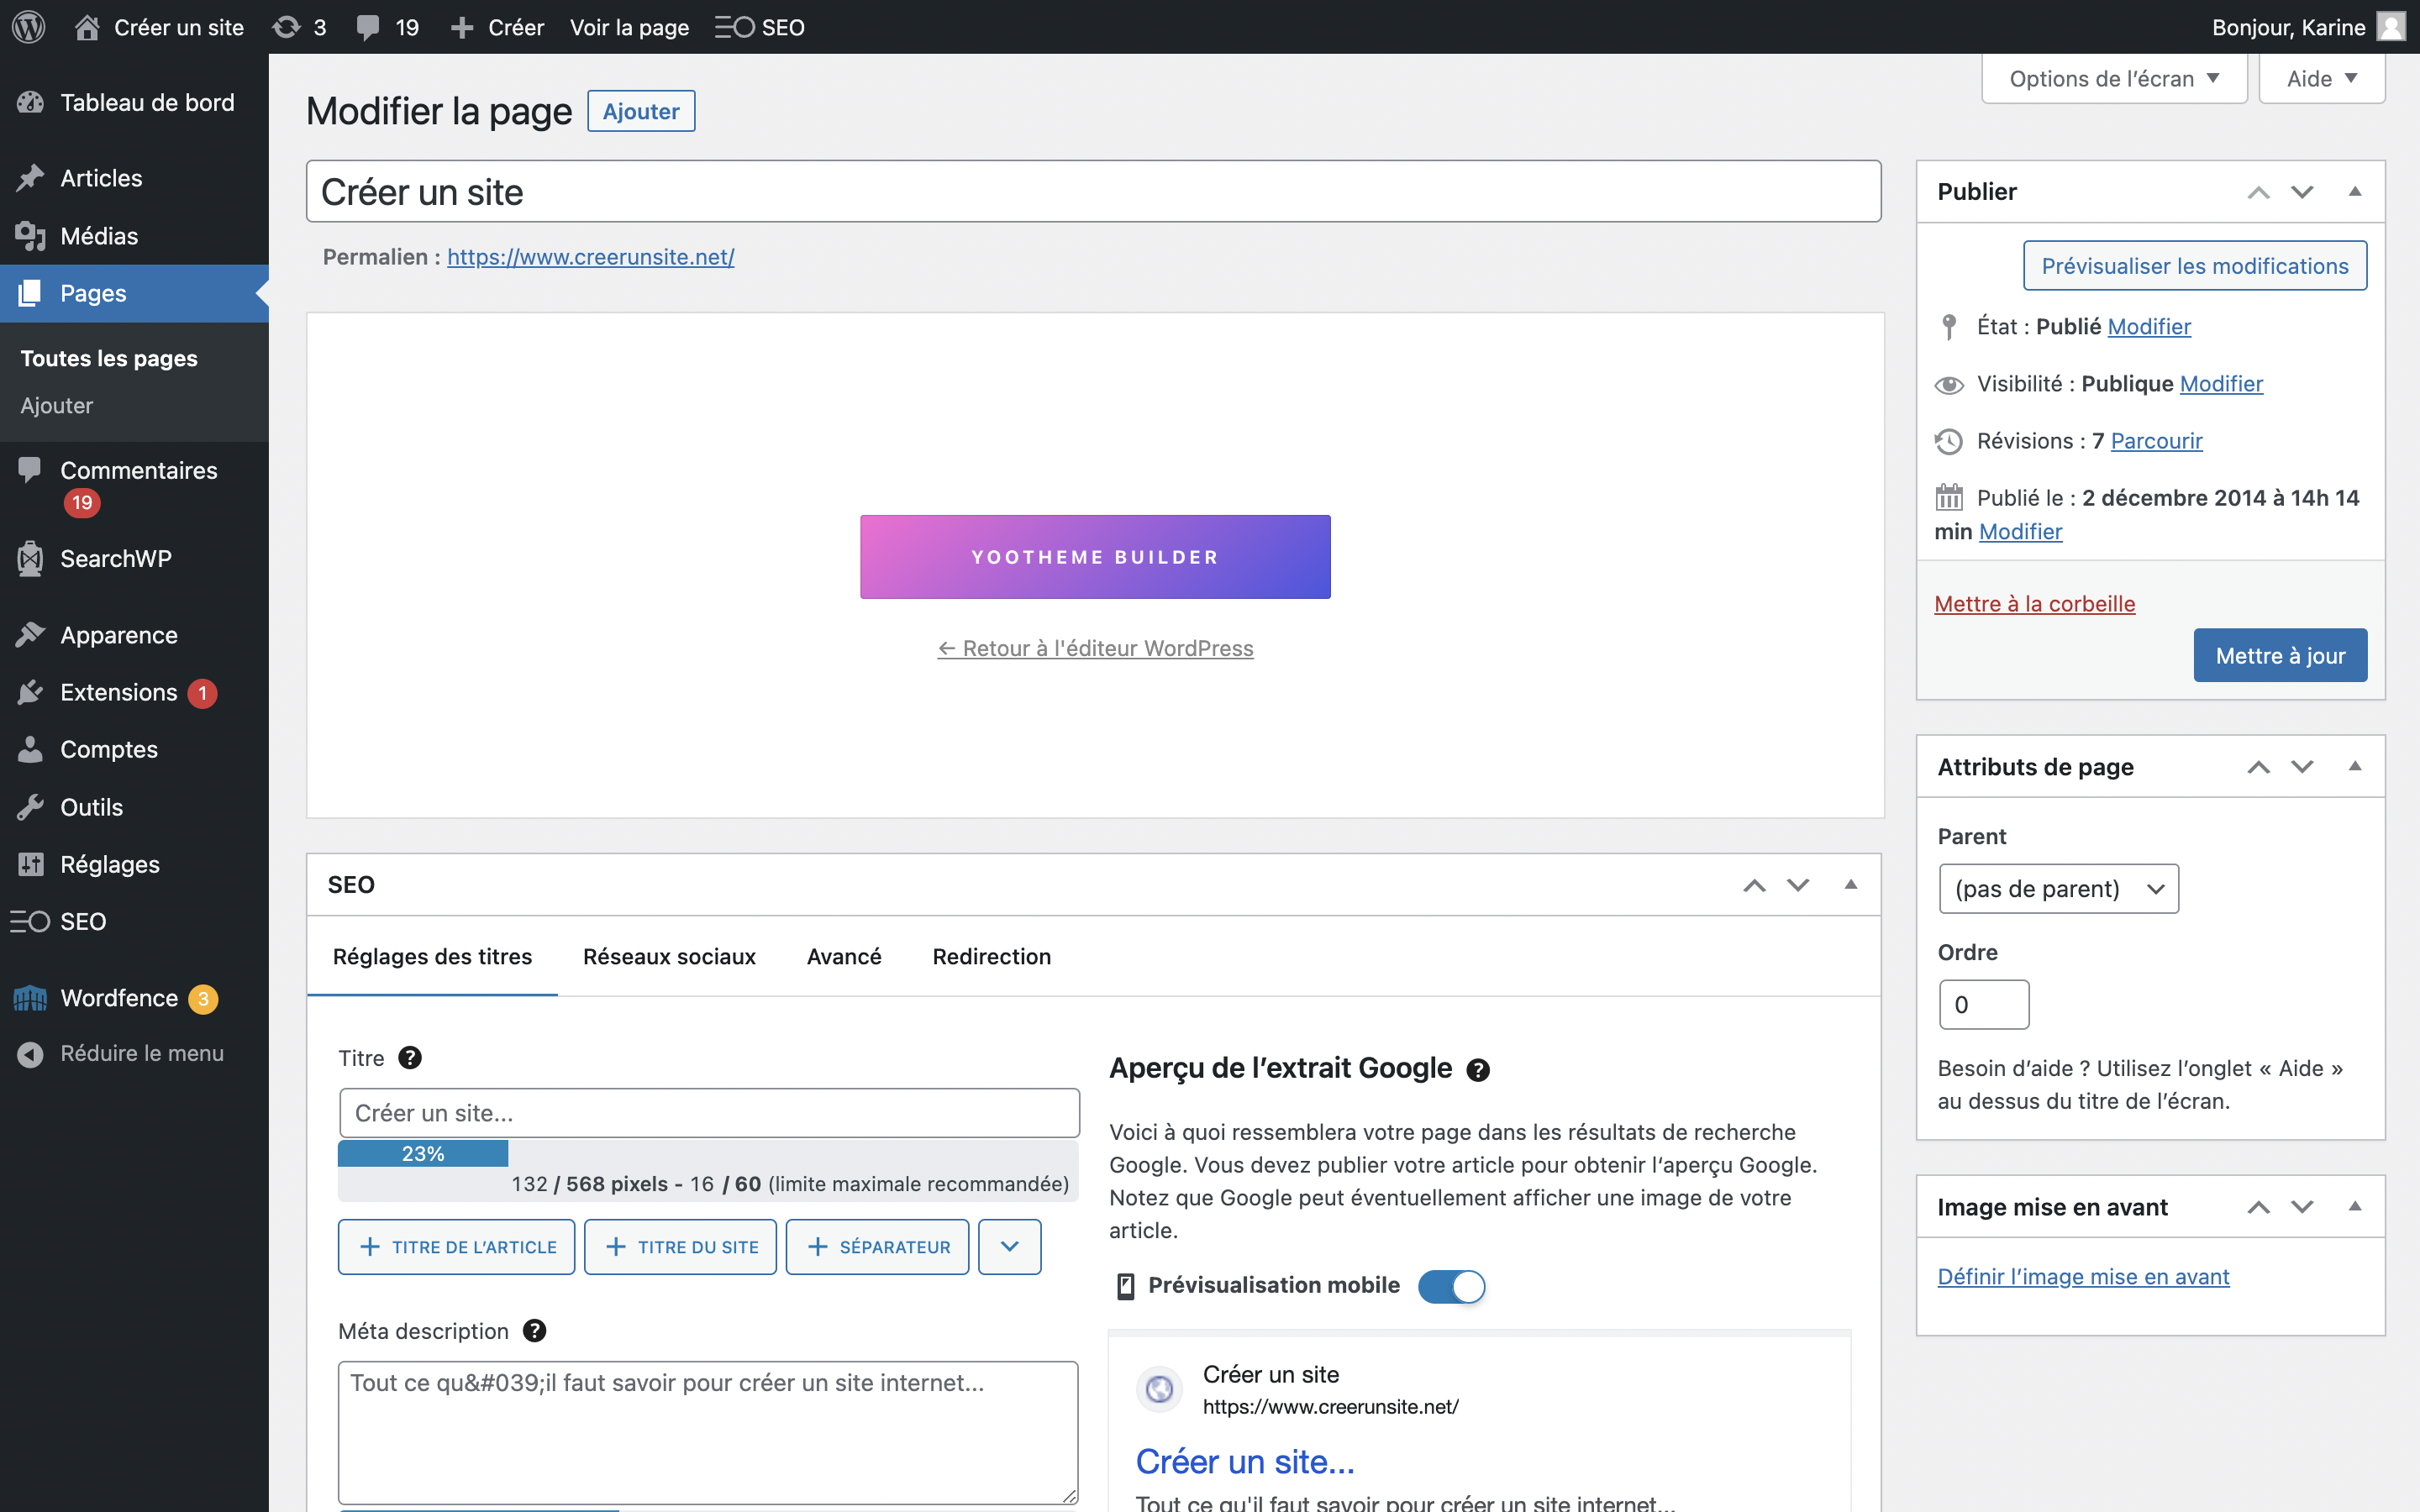This screenshot has width=2420, height=1512.
Task: Toggle the Prévisualisation mobile switch
Action: [x=1452, y=1286]
